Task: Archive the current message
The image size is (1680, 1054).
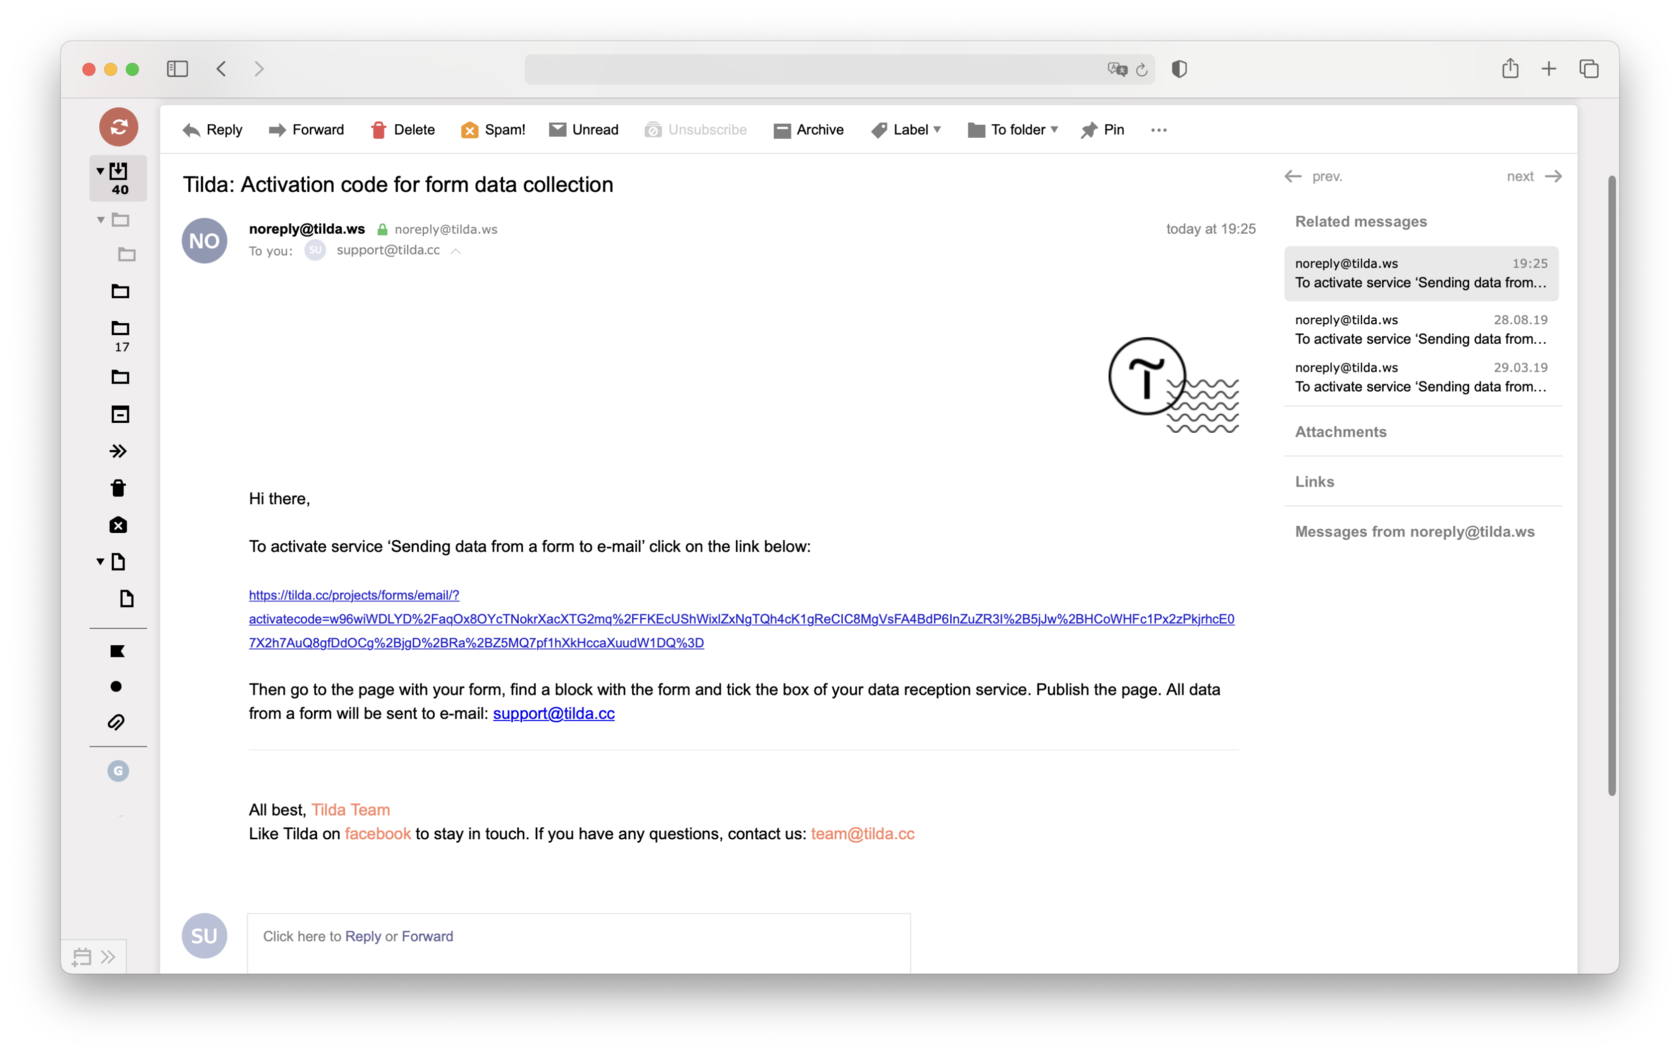Action: tap(809, 130)
